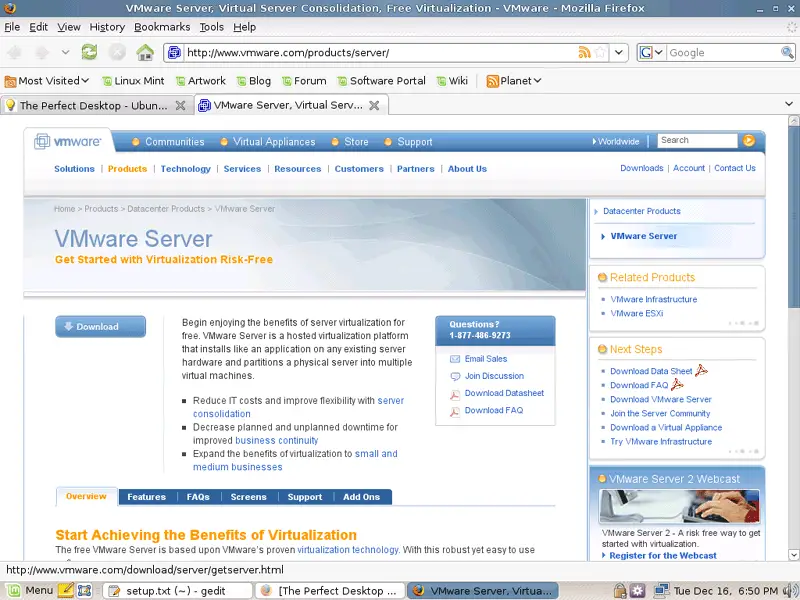Open the History menu

pos(107,27)
